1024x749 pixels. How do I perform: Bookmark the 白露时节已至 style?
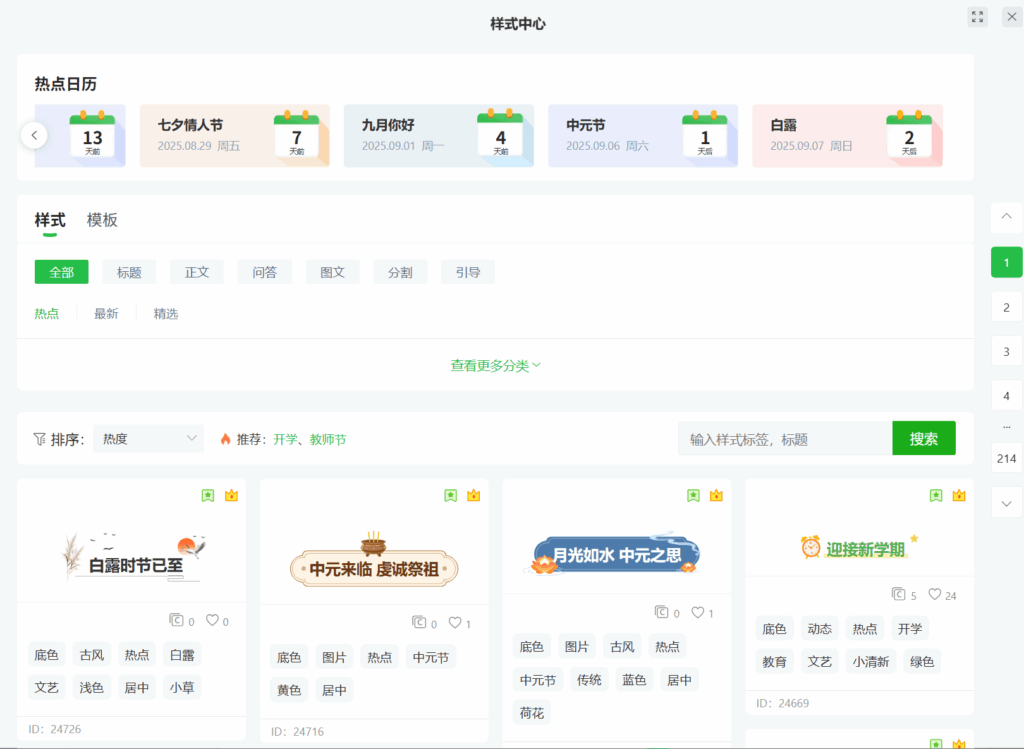208,496
